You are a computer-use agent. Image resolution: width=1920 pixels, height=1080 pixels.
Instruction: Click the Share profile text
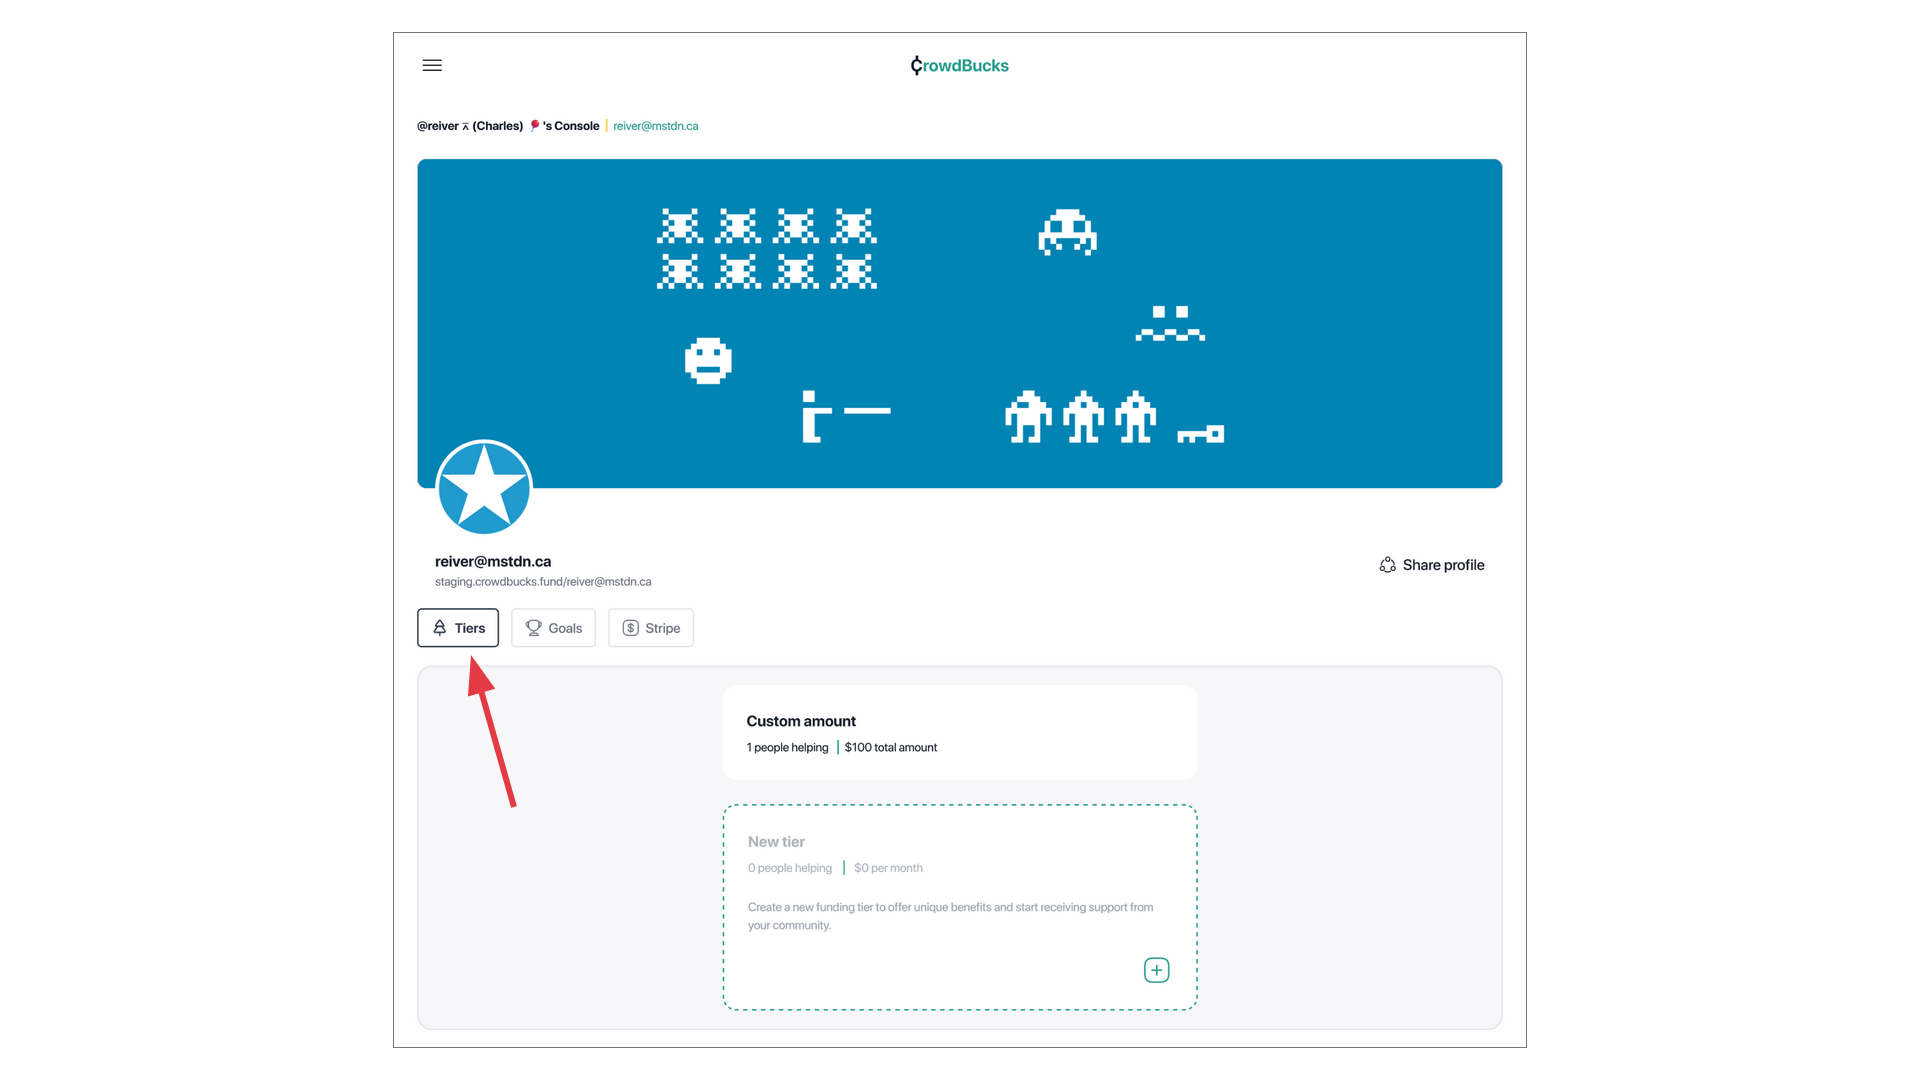[x=1443, y=565]
